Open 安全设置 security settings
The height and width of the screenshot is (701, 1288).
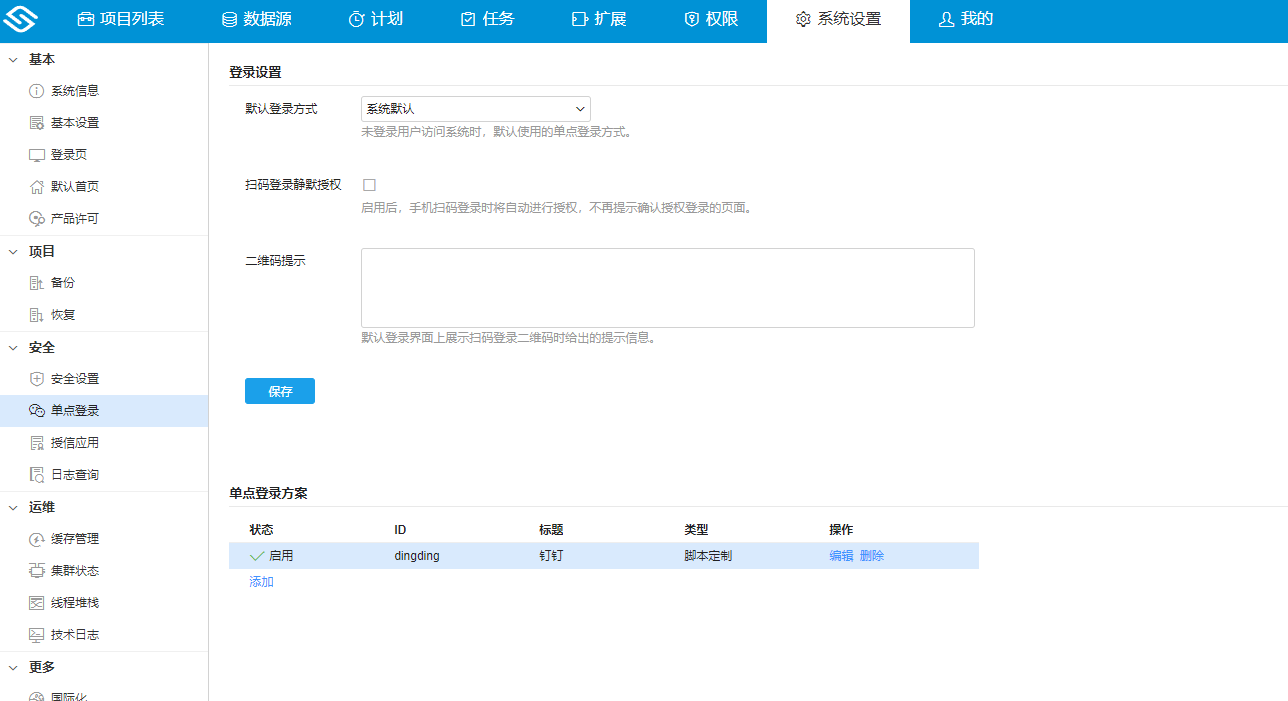pos(74,378)
